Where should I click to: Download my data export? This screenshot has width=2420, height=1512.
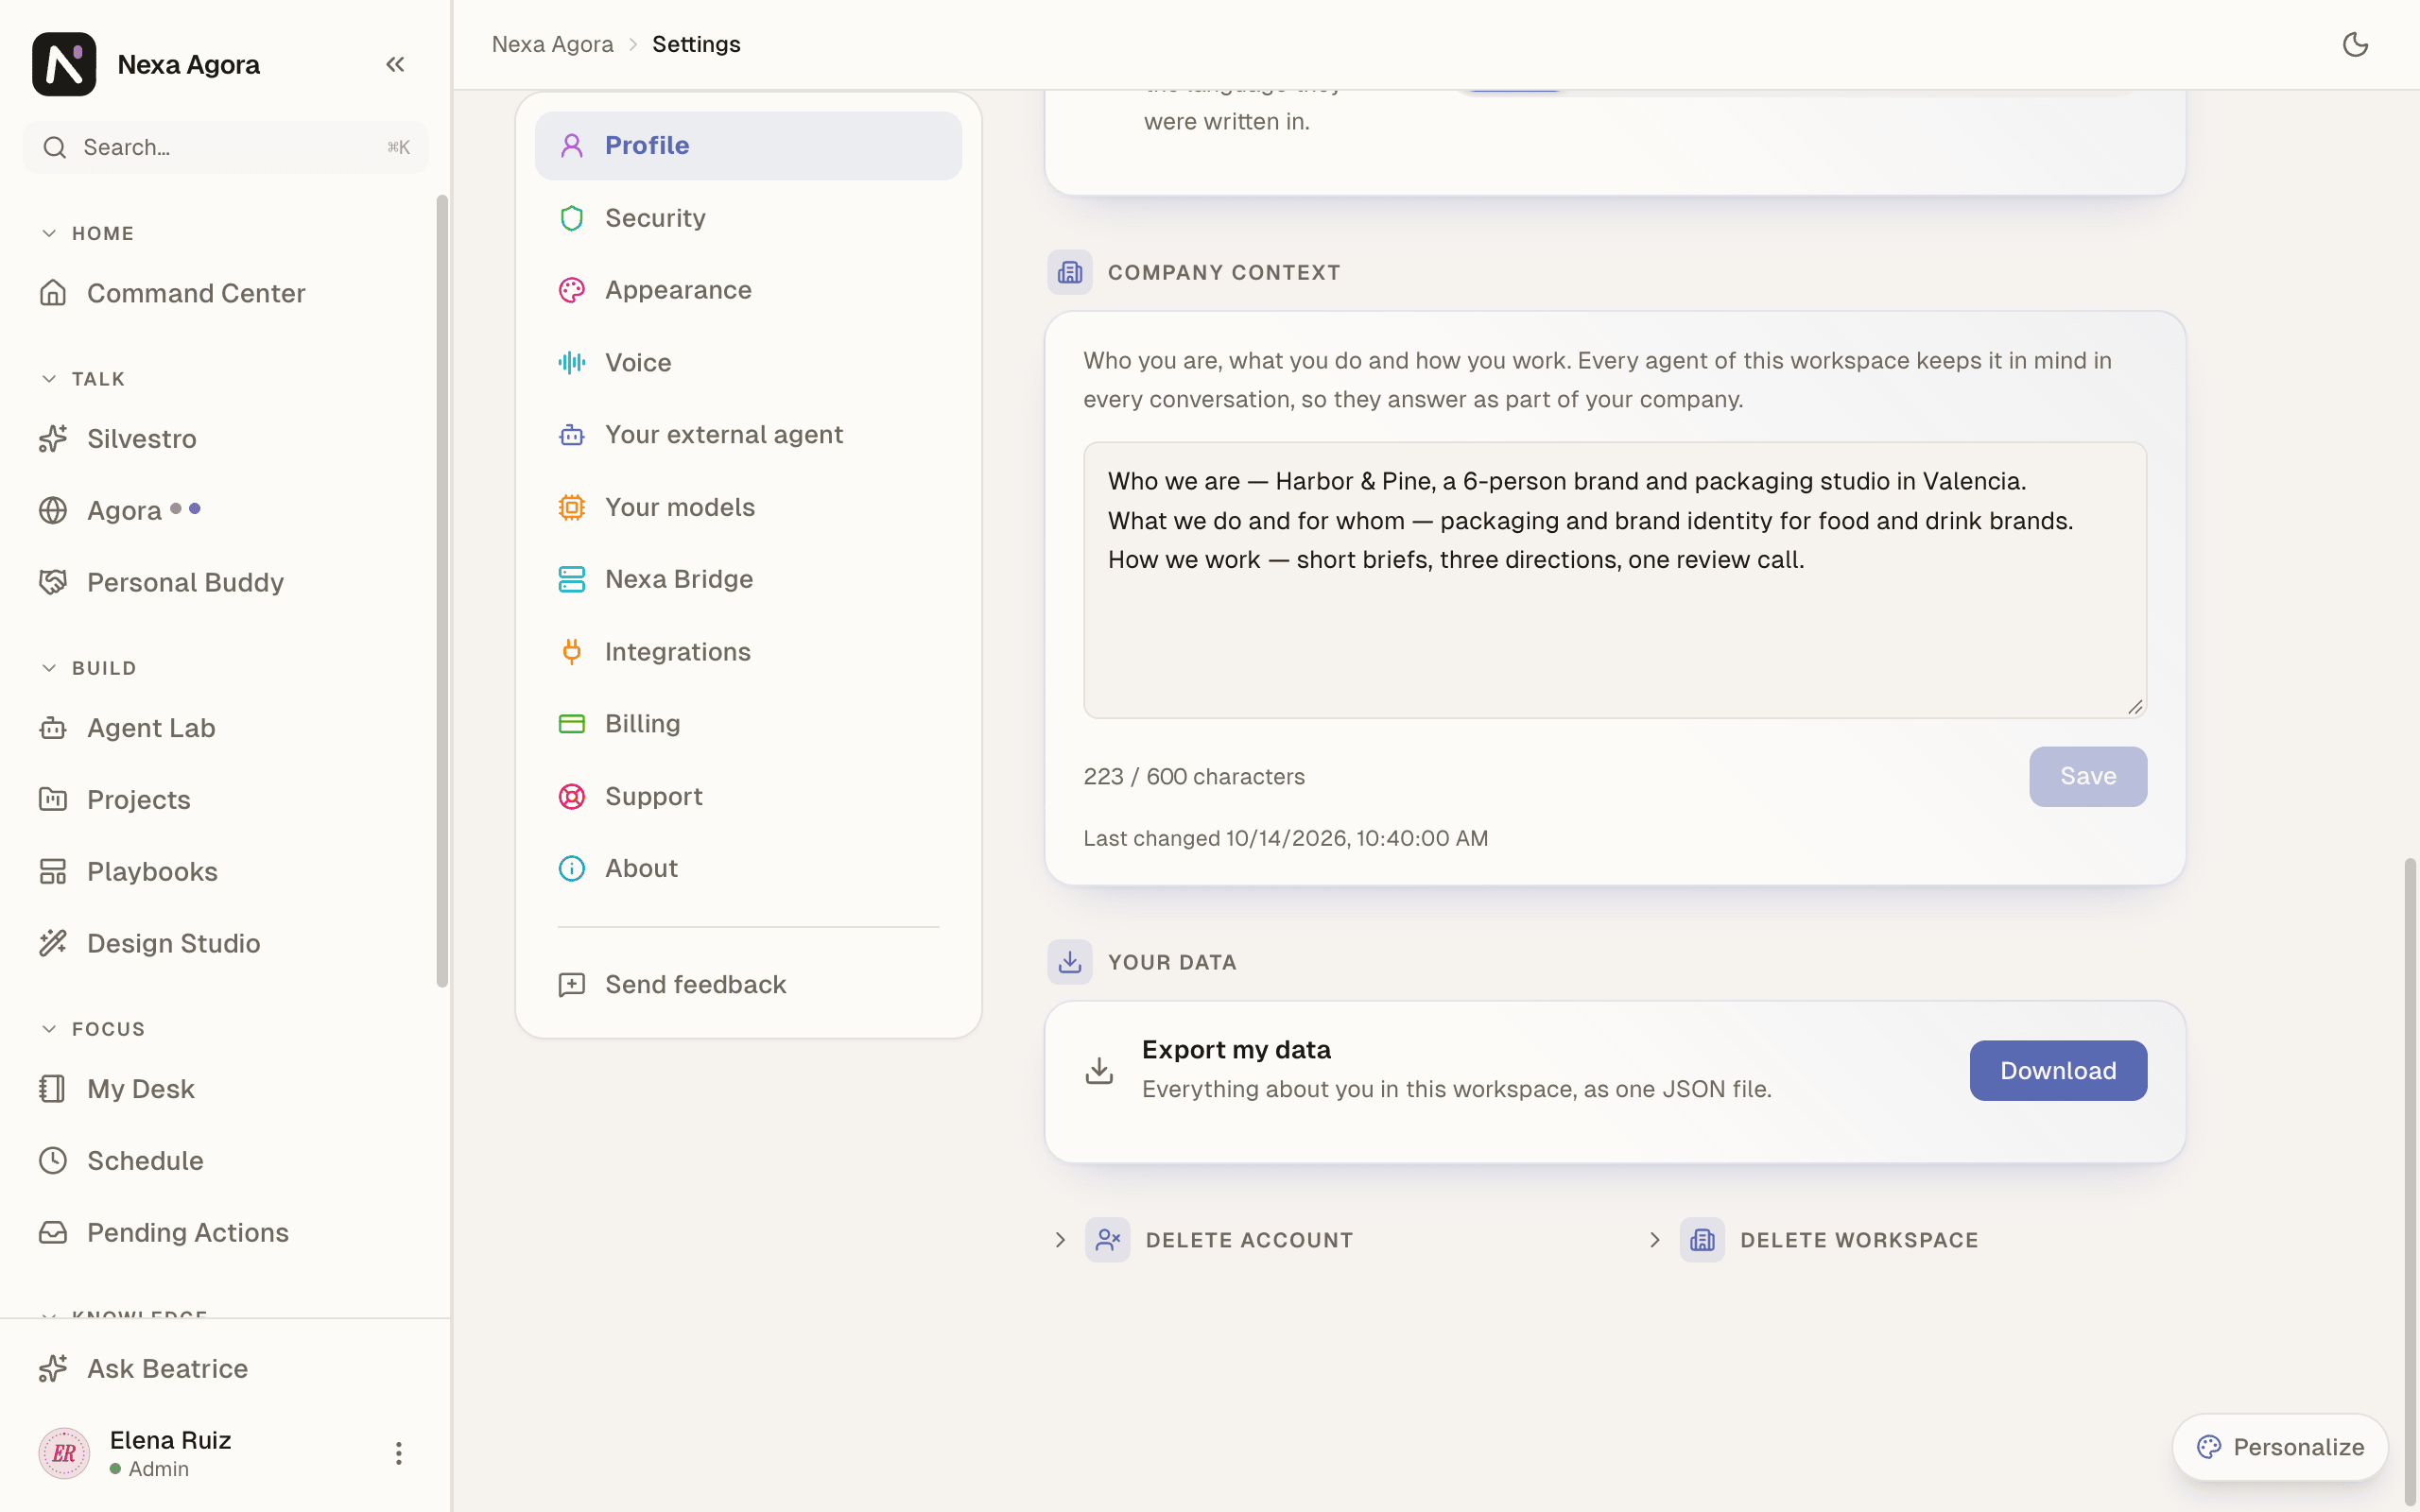(2058, 1070)
